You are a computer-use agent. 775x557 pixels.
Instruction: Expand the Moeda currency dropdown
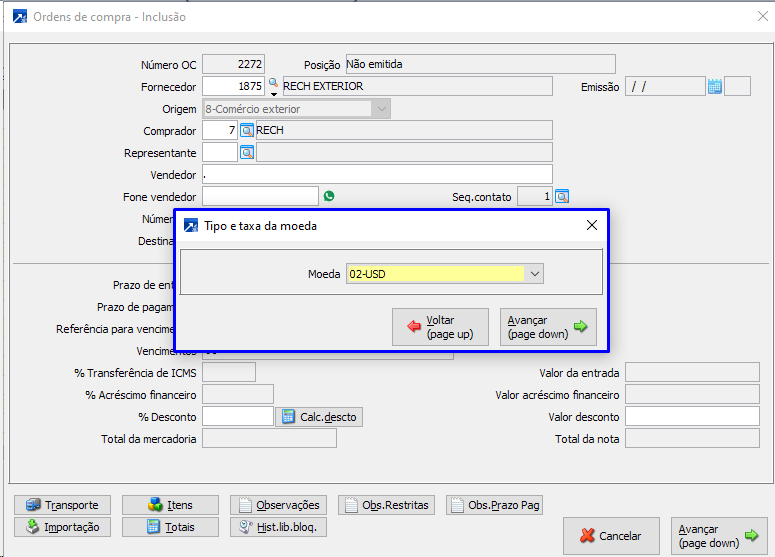[535, 274]
